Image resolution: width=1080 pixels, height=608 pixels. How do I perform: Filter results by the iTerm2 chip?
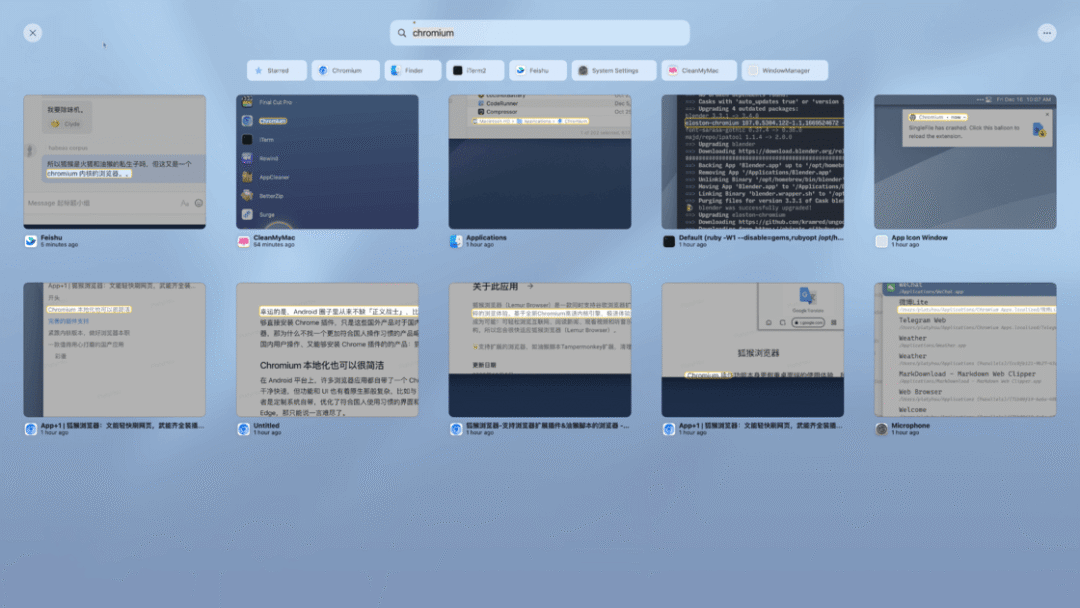click(x=475, y=70)
